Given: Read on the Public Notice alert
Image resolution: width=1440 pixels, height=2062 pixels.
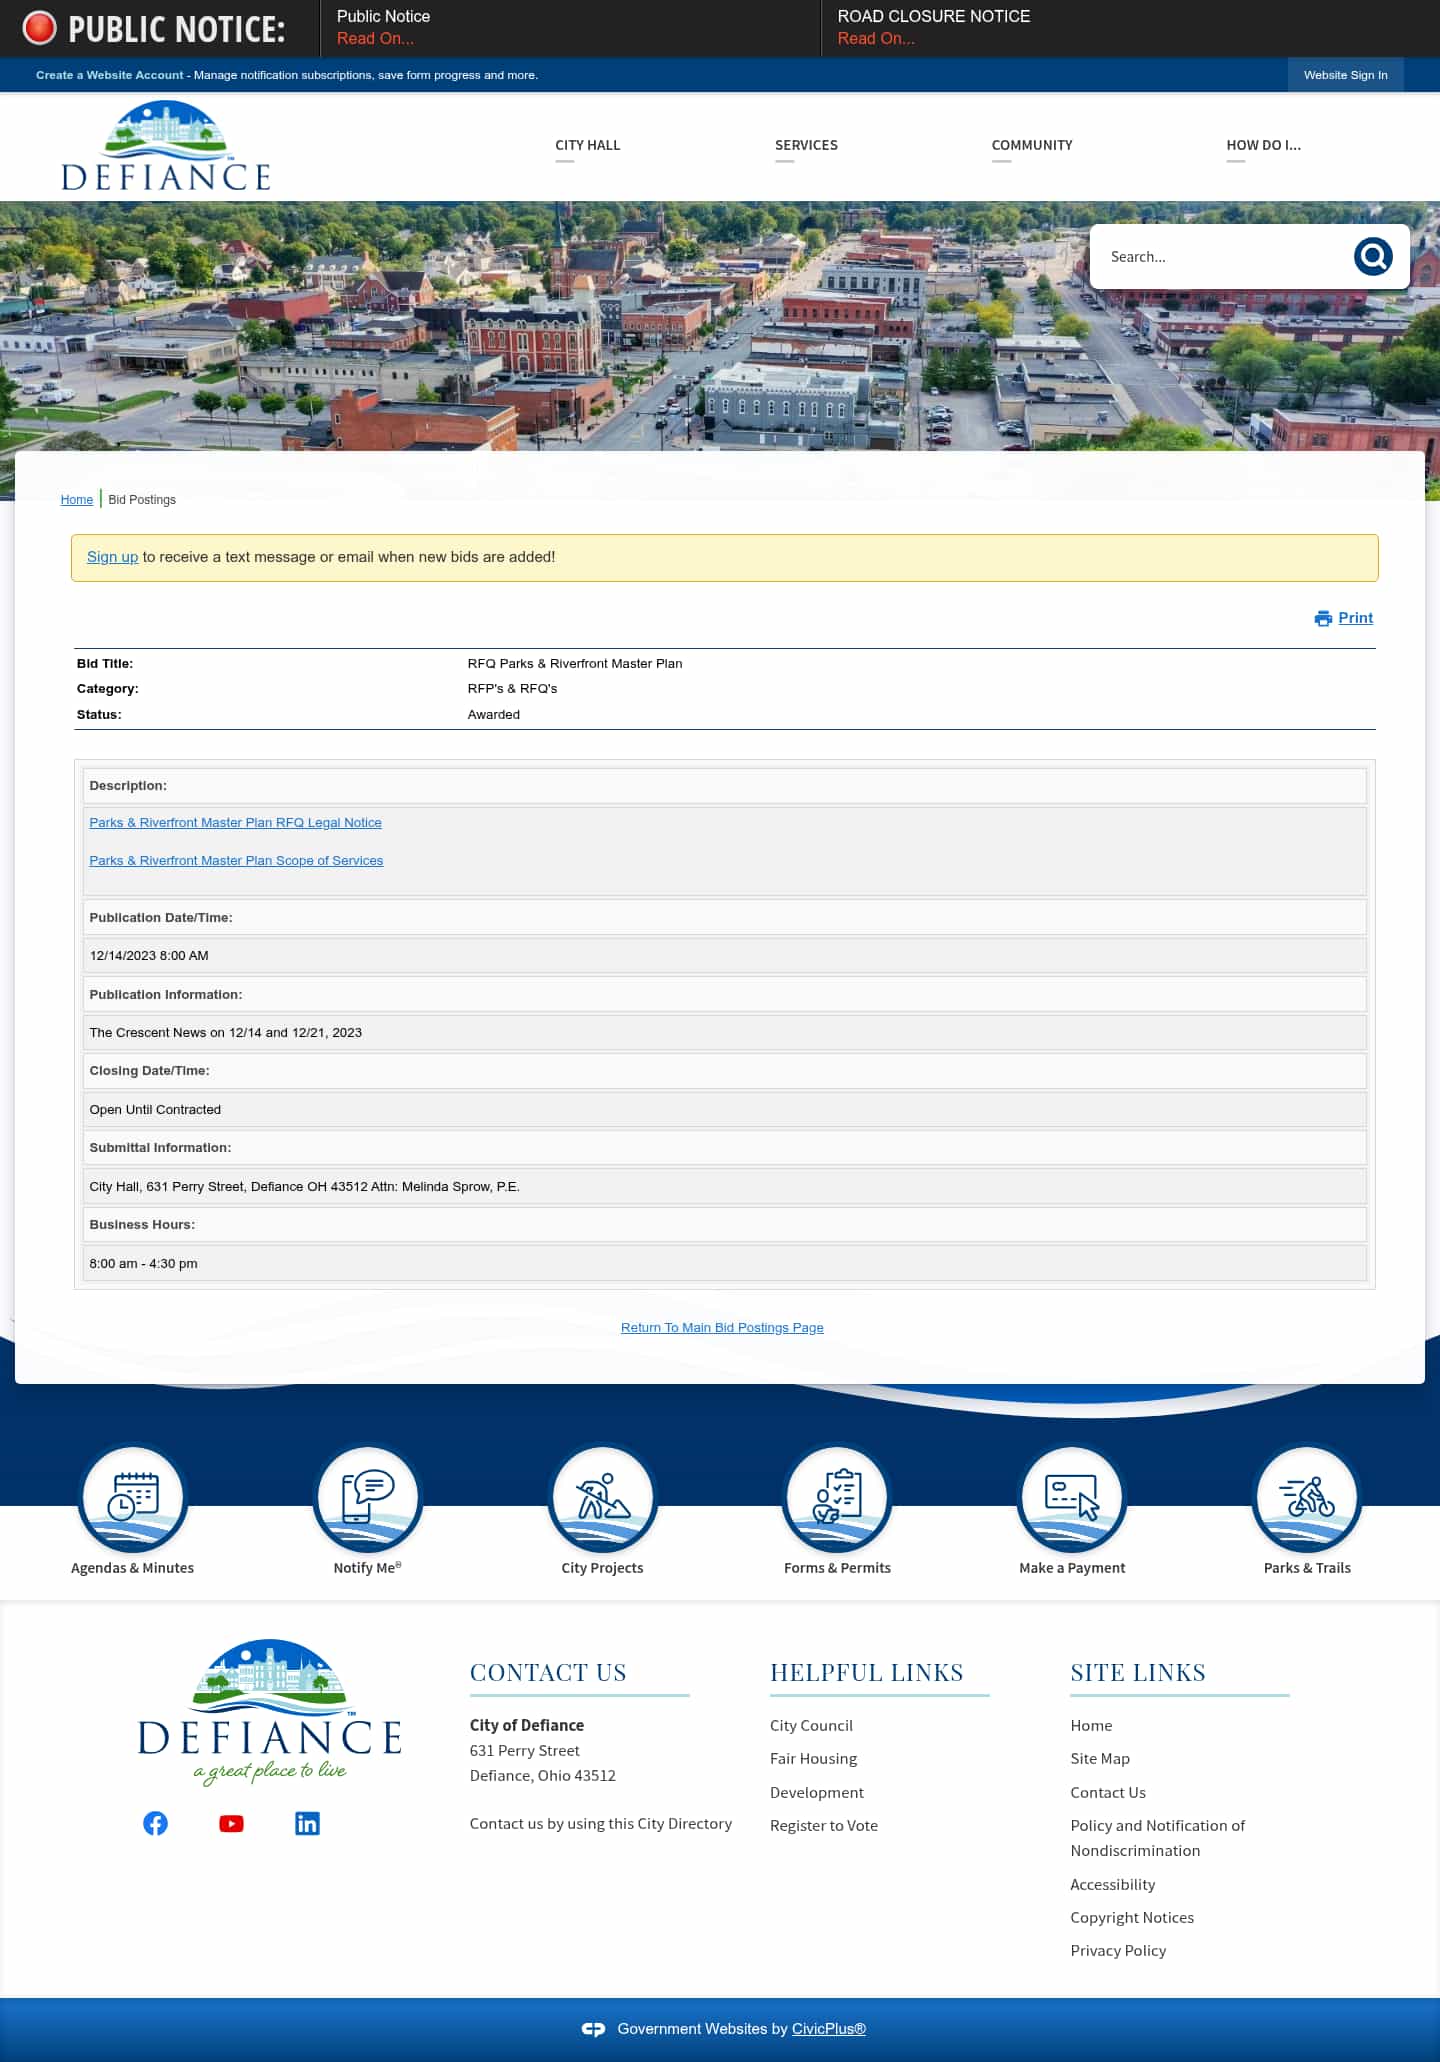Looking at the screenshot, I should pyautogui.click(x=375, y=38).
